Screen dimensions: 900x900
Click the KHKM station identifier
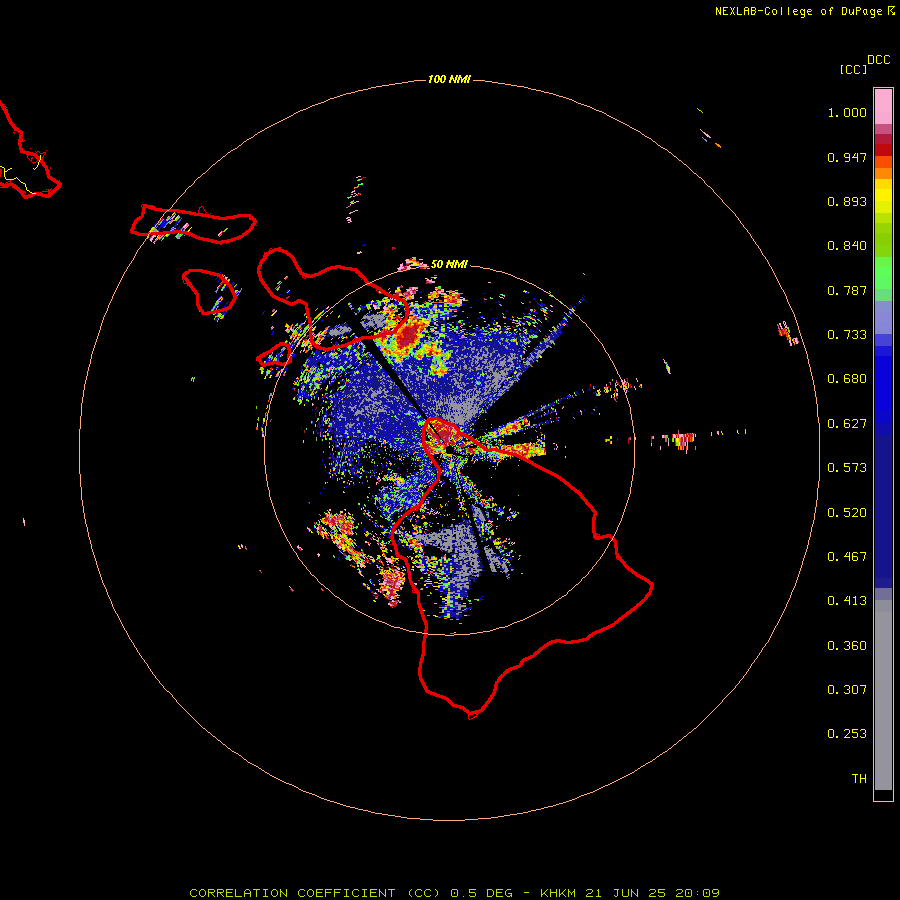click(558, 893)
